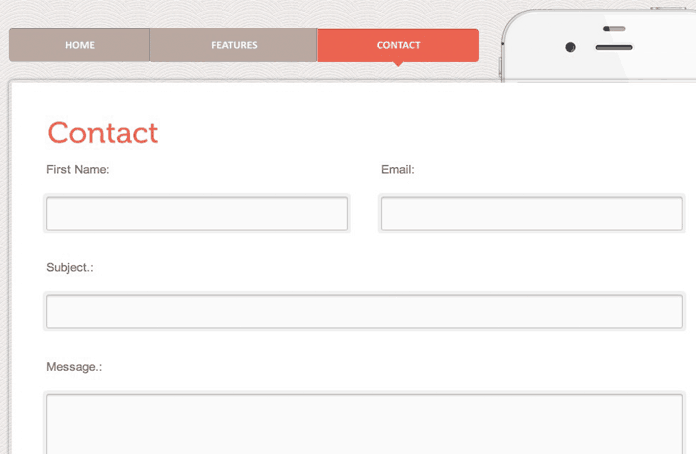Open the HOME navigation tab

tap(79, 45)
